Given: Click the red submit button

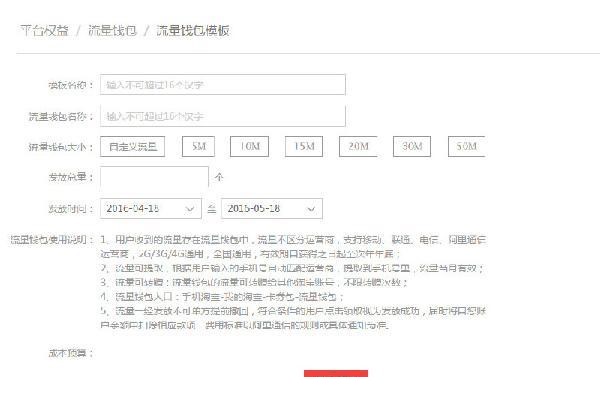Looking at the screenshot, I should point(336,373).
